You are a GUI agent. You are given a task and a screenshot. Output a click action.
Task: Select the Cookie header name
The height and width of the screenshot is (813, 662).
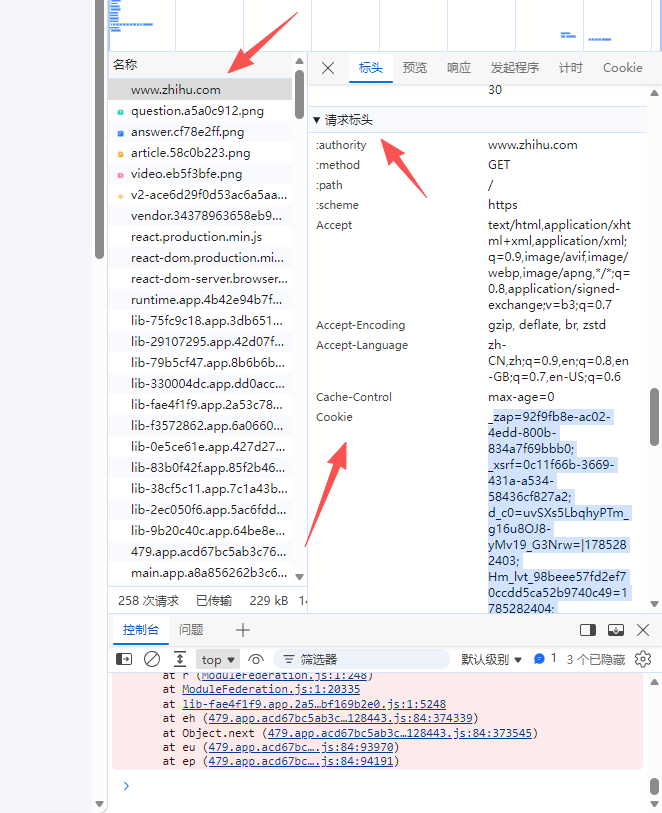coord(334,417)
